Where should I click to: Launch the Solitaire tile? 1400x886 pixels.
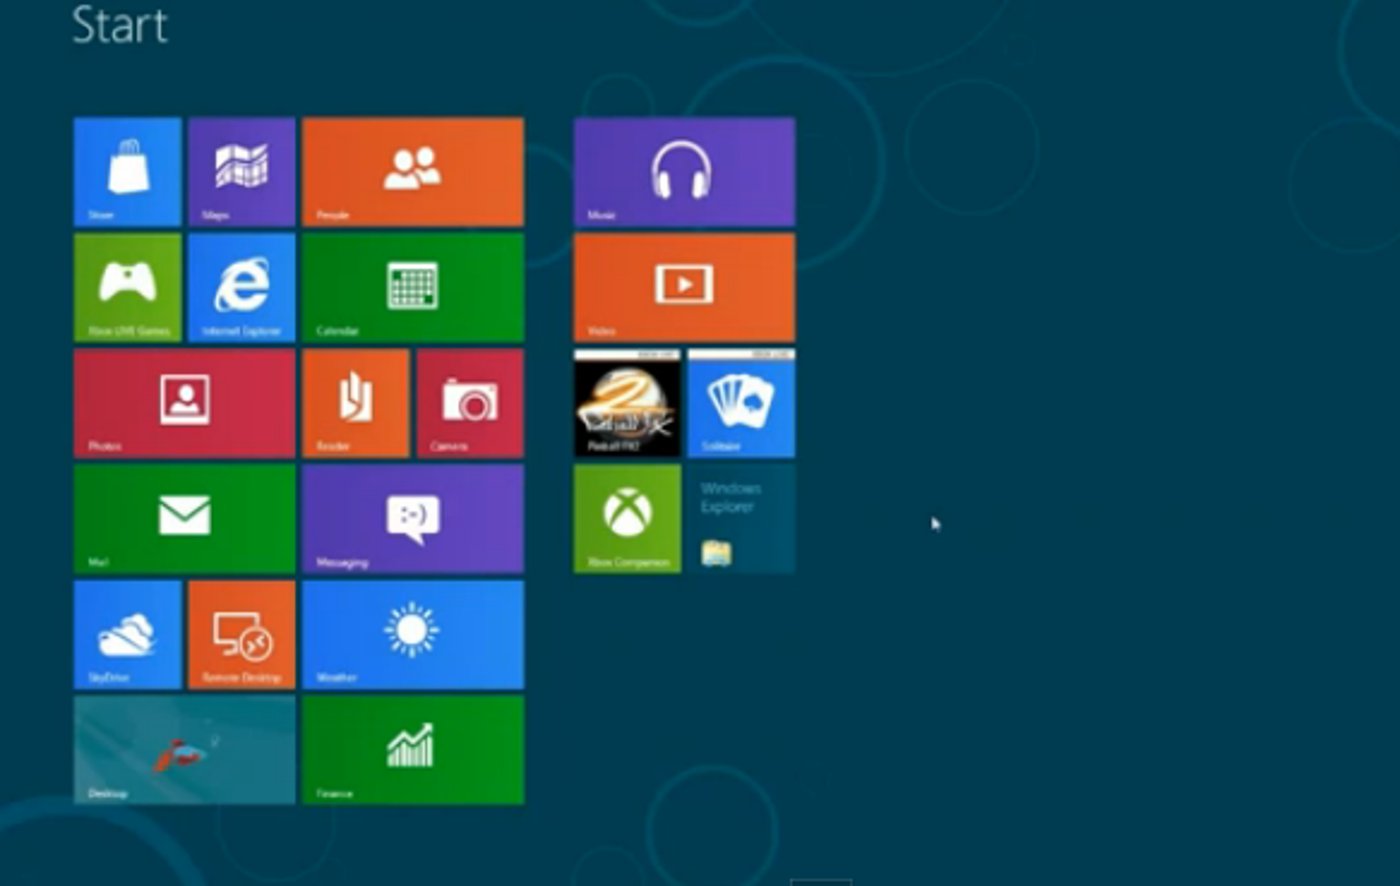(742, 403)
